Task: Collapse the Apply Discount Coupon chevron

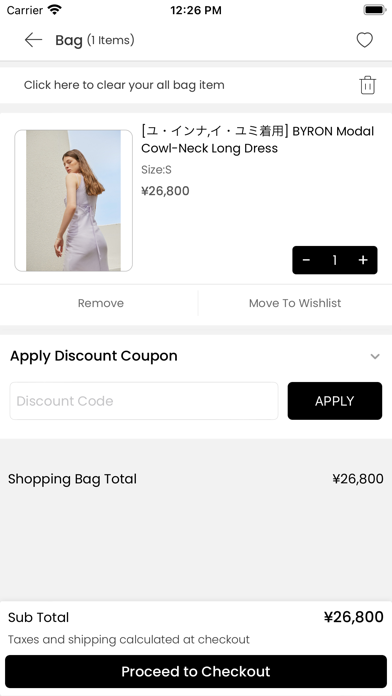Action: coord(375,356)
